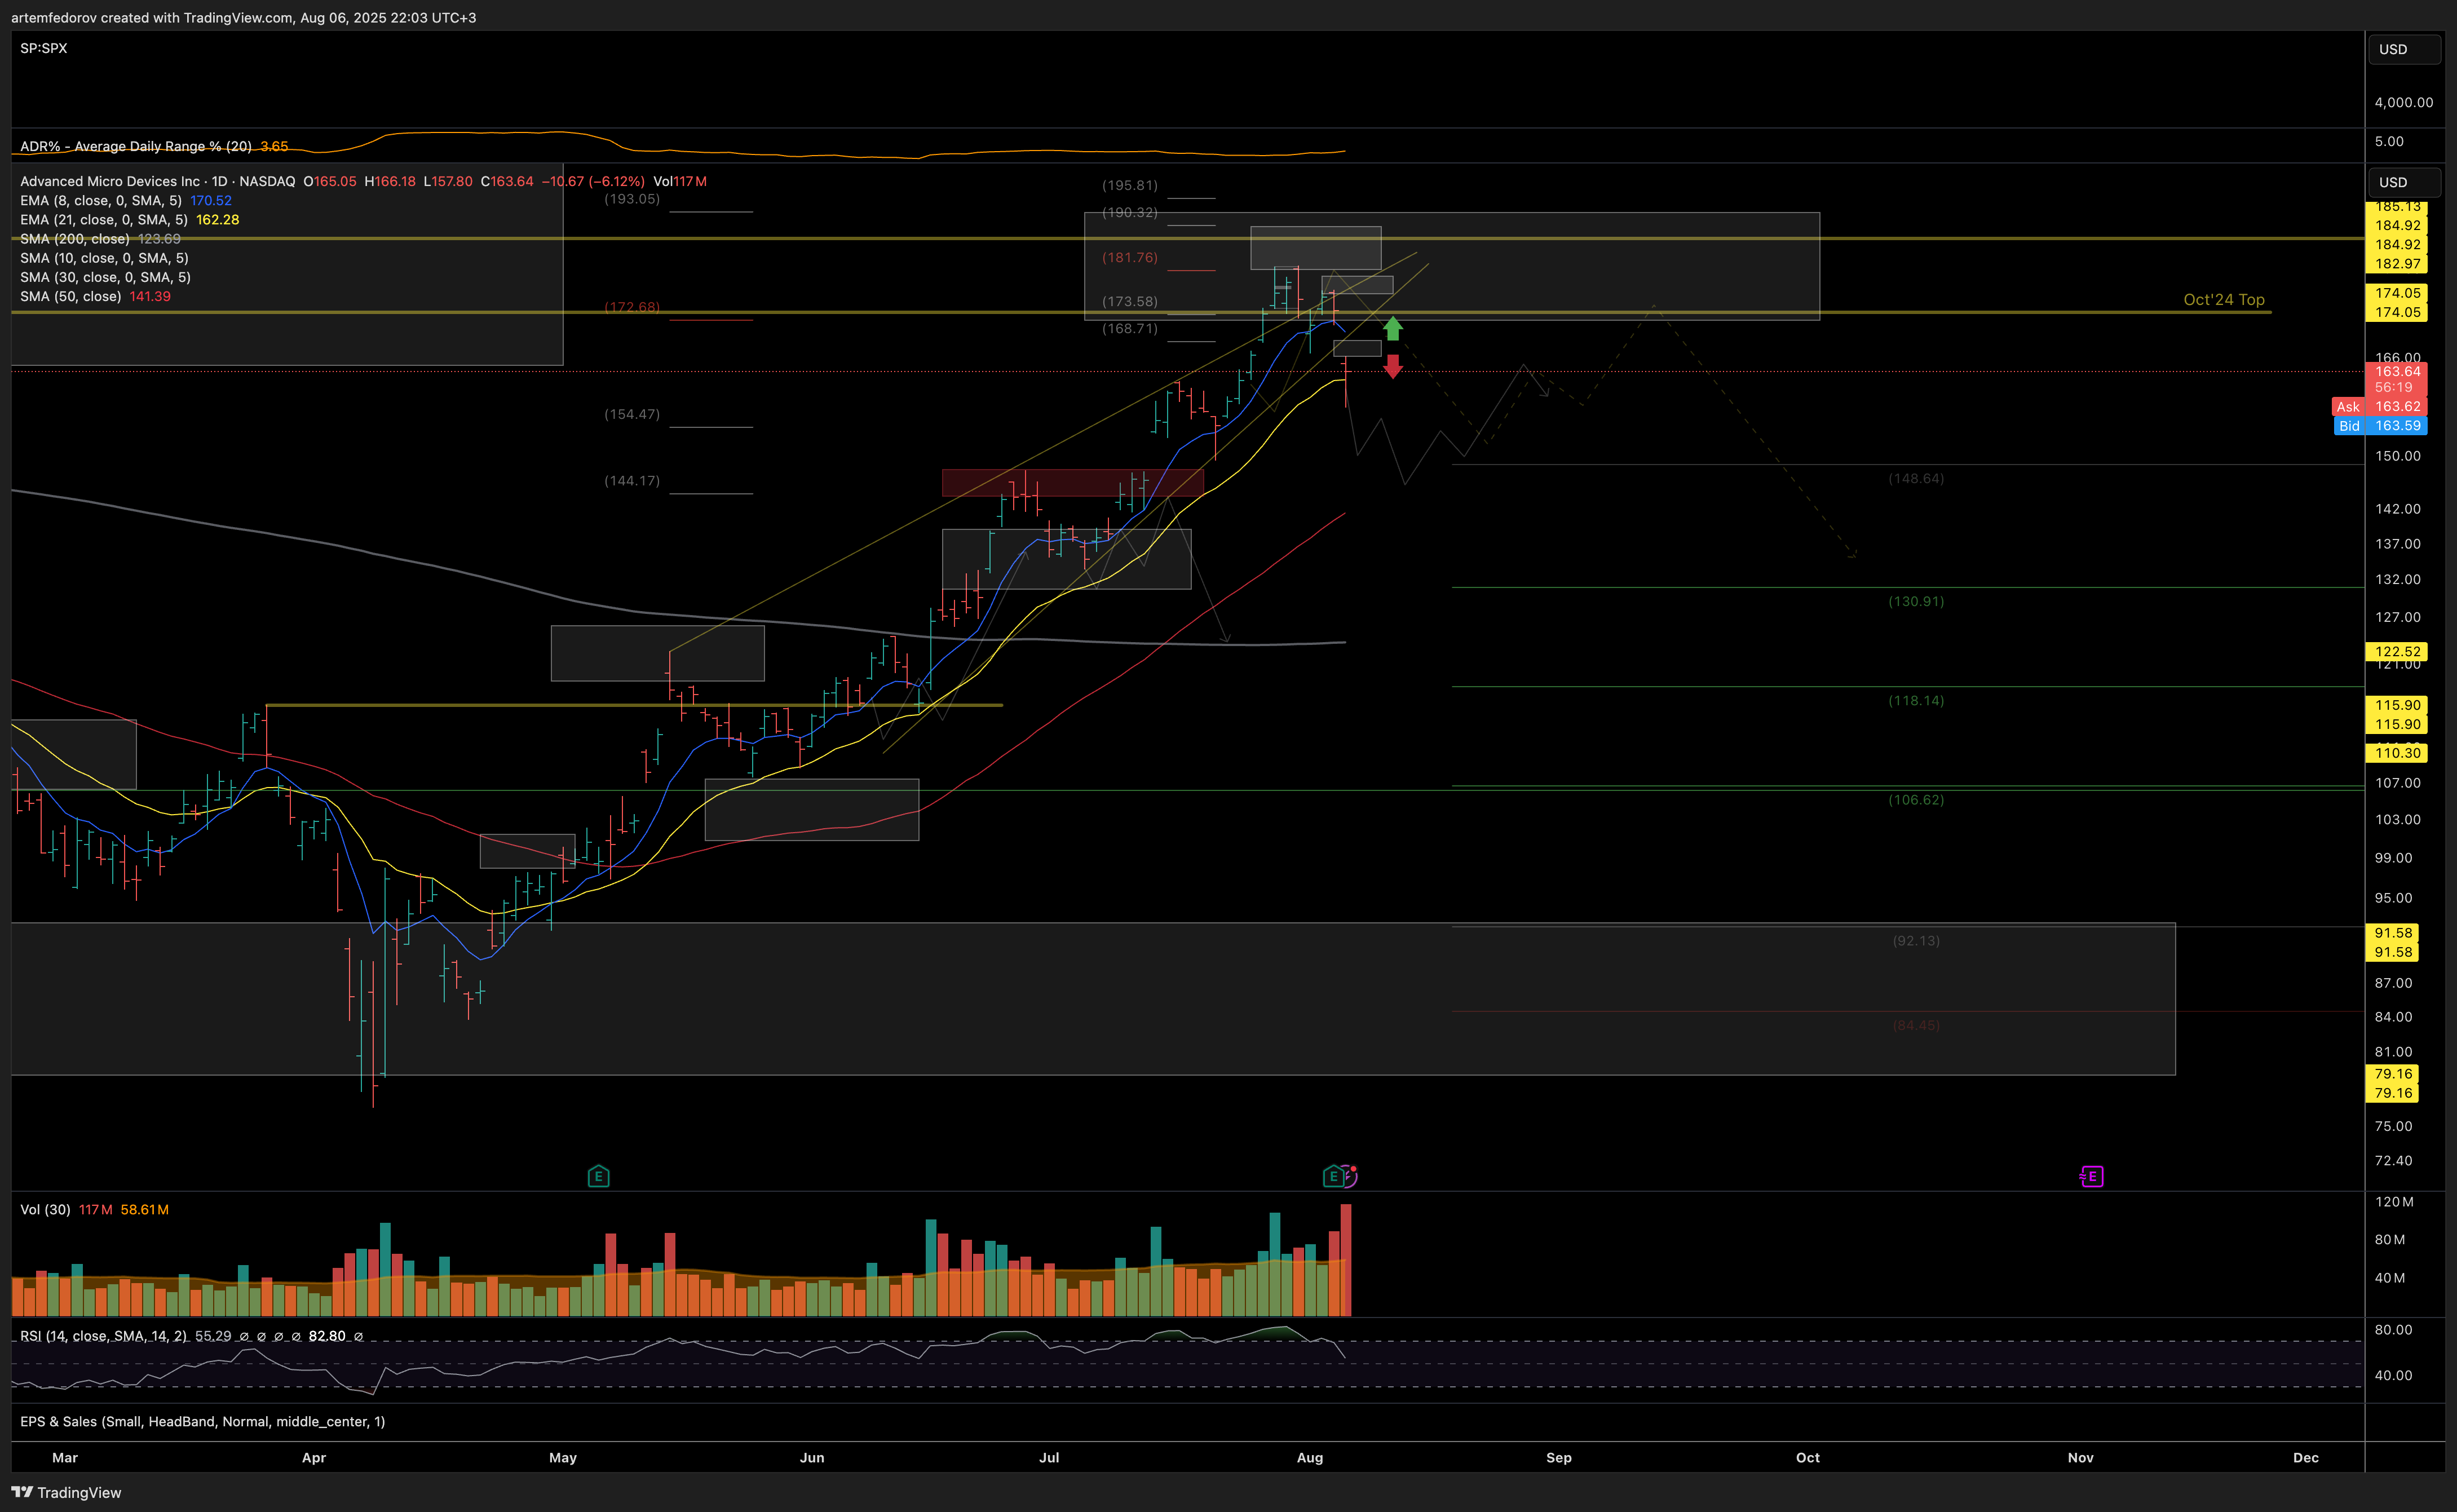
Task: Click the TradingView logo
Action: (66, 1492)
